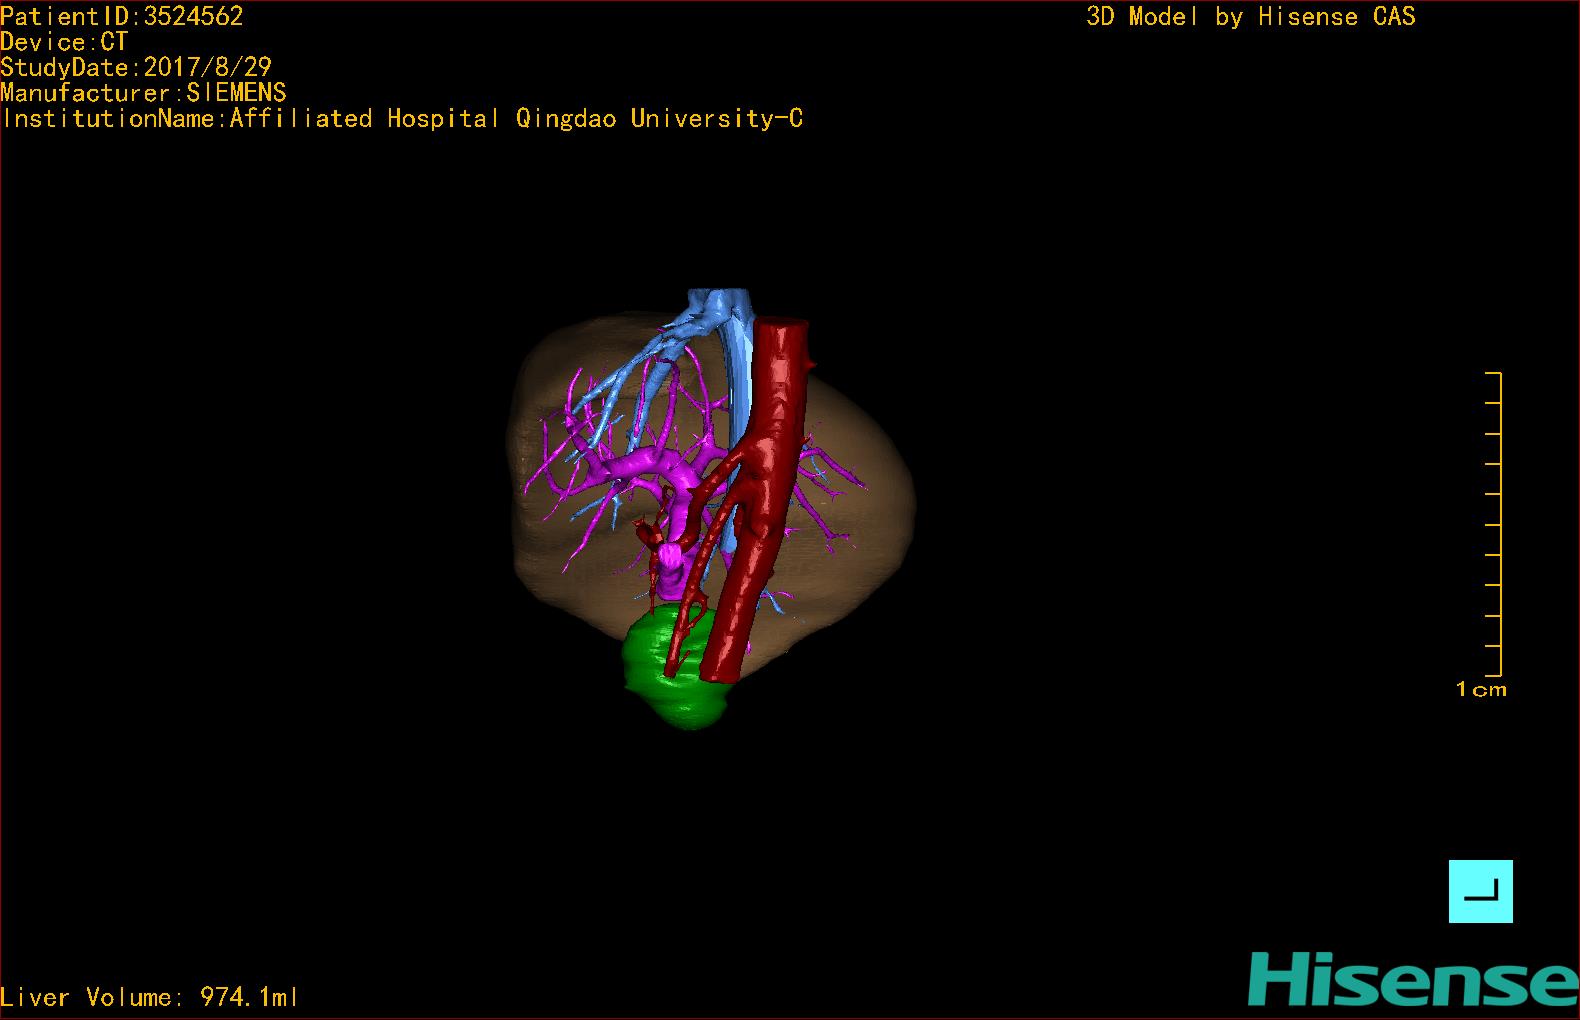Click the InstitutionName line
Image resolution: width=1580 pixels, height=1020 pixels.
tap(402, 119)
